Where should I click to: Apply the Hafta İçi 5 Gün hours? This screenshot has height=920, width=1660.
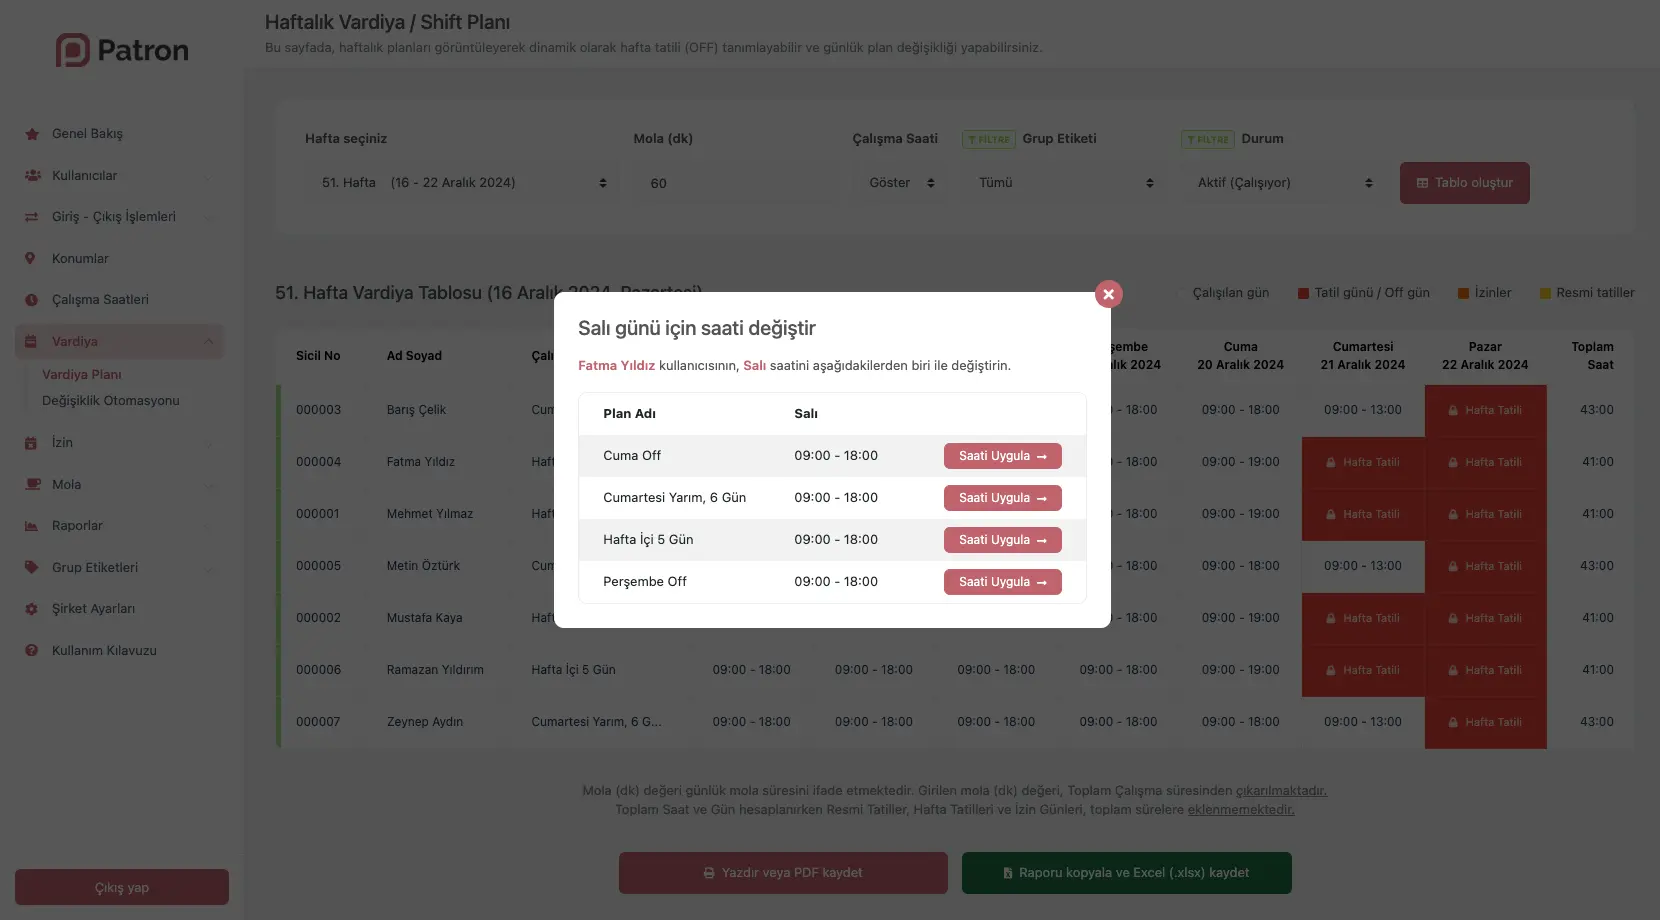(1002, 540)
